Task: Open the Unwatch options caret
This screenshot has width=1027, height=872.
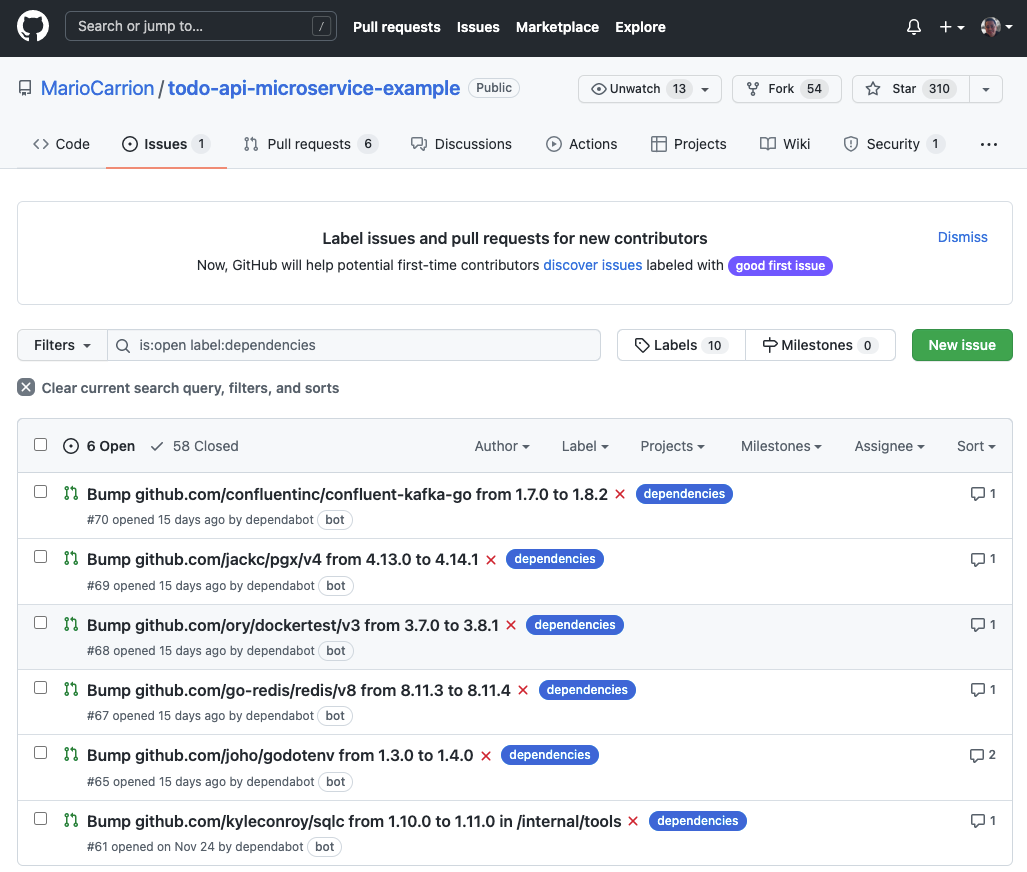Action: (x=705, y=89)
